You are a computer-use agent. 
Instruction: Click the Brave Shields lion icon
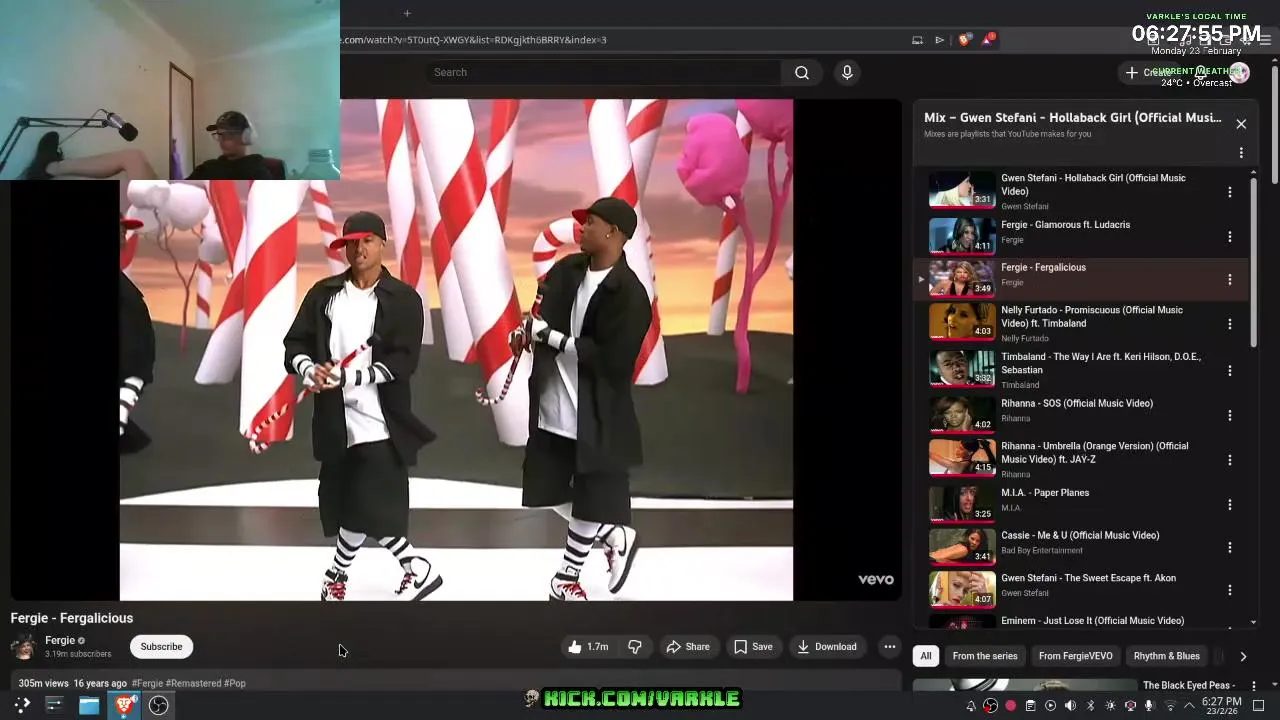coord(964,40)
